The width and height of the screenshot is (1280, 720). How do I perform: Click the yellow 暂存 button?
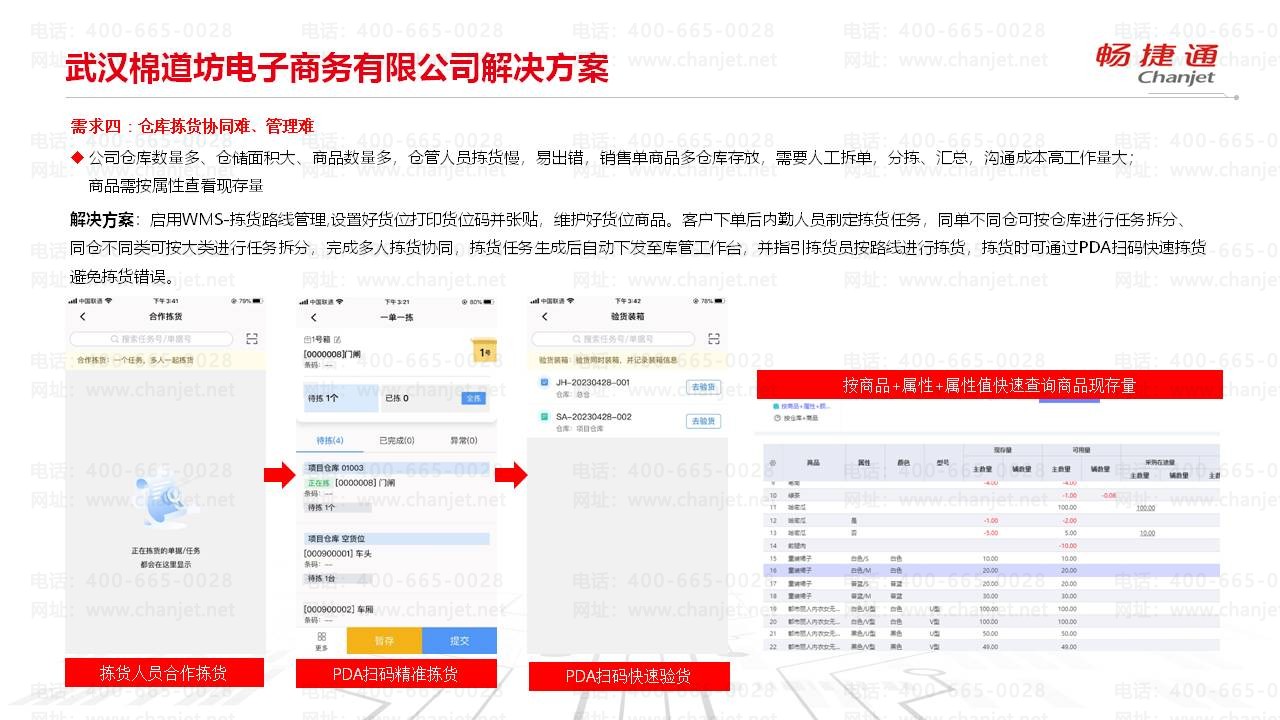point(384,641)
